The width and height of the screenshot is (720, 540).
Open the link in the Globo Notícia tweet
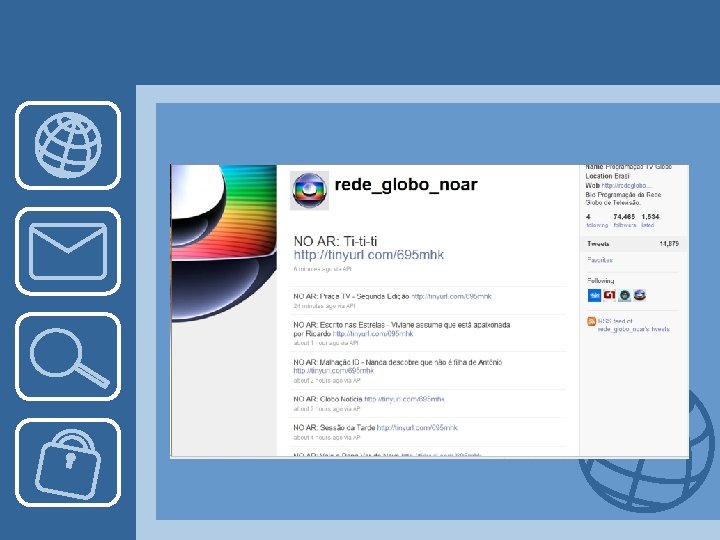[404, 399]
